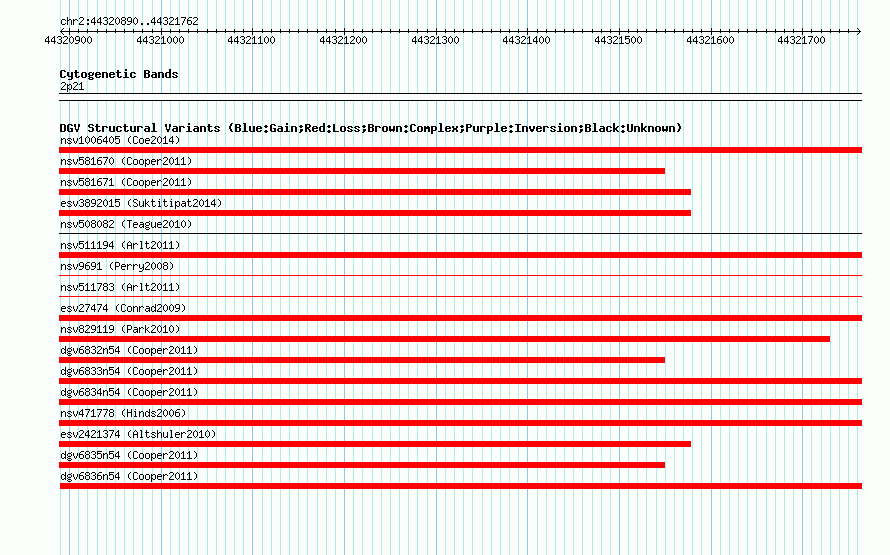Open dgv6832n54 (Cooper2011) entry

click(129, 350)
